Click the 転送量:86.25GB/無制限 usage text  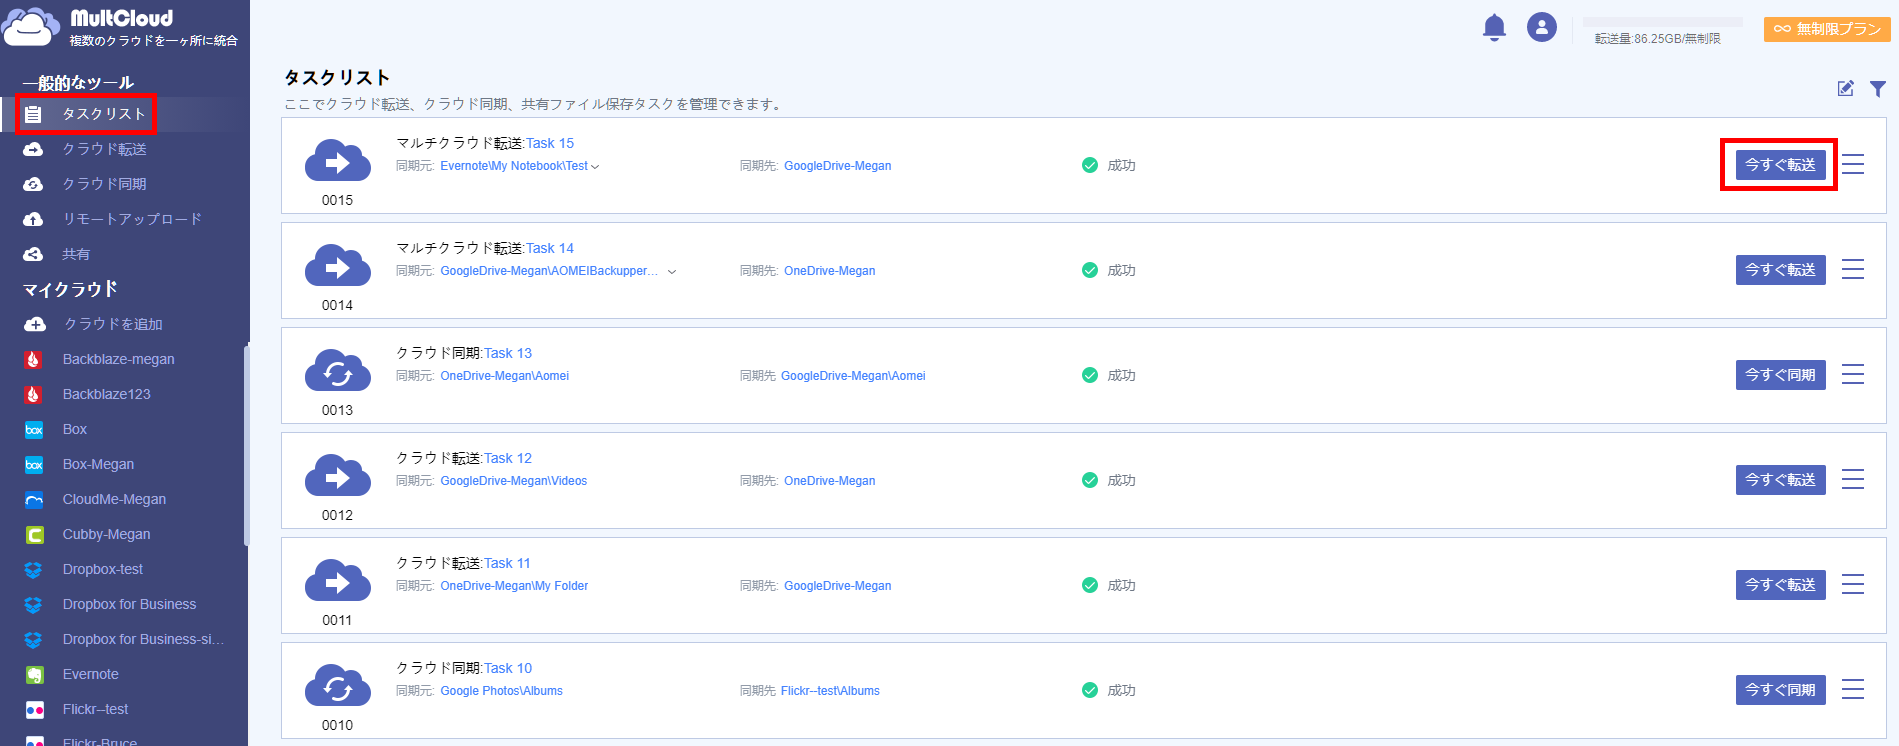pyautogui.click(x=1657, y=39)
